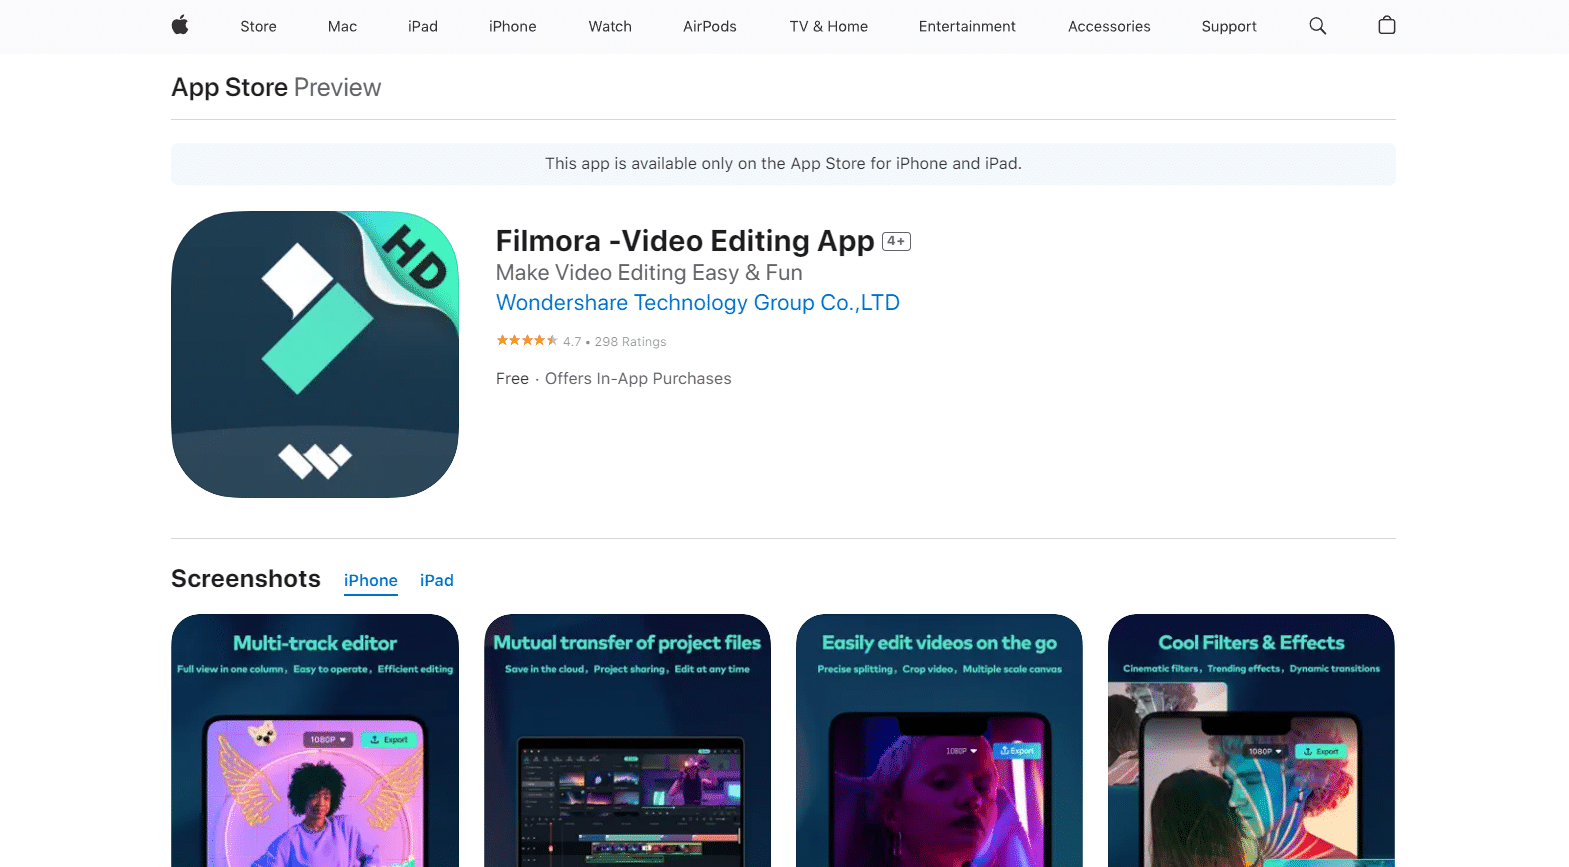Open the Watch menu
Screen dimensions: 1569x867
(x=610, y=26)
